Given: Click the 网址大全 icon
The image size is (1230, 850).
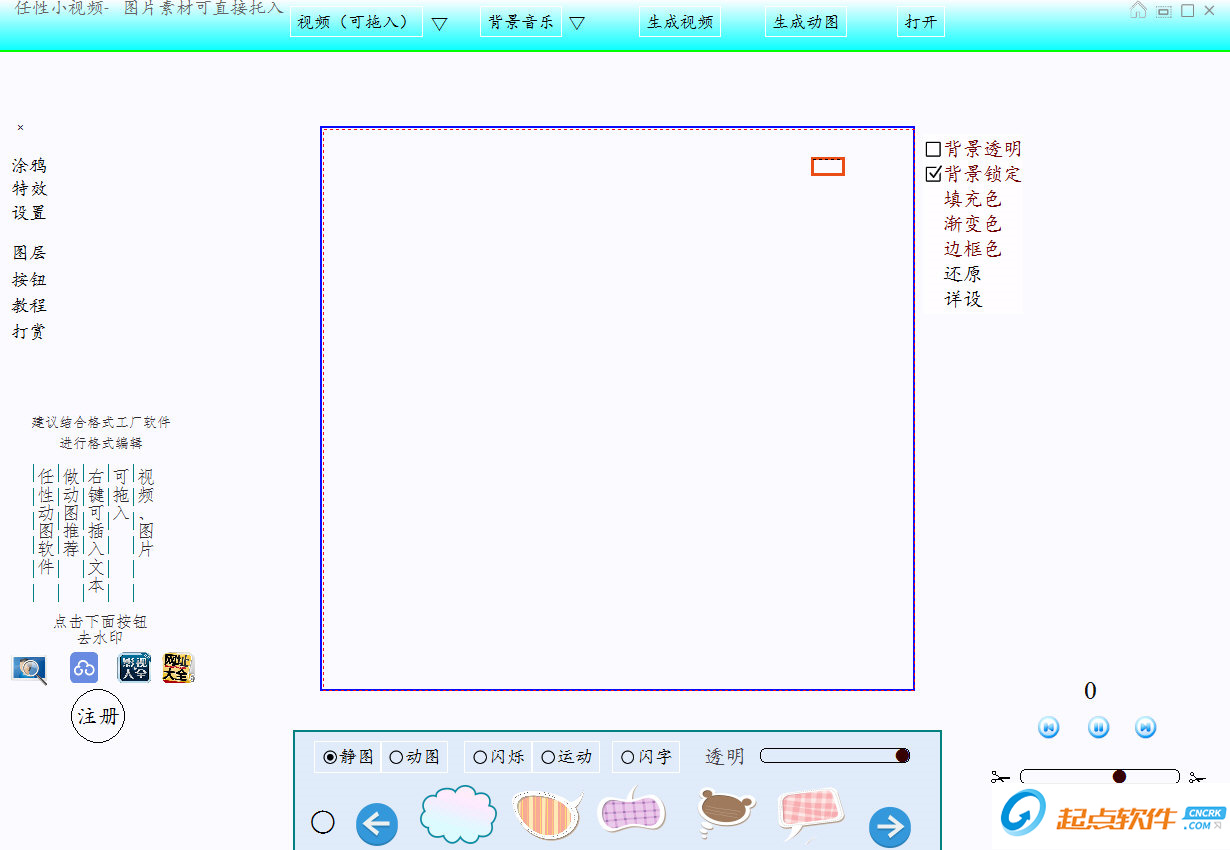Looking at the screenshot, I should (x=175, y=668).
